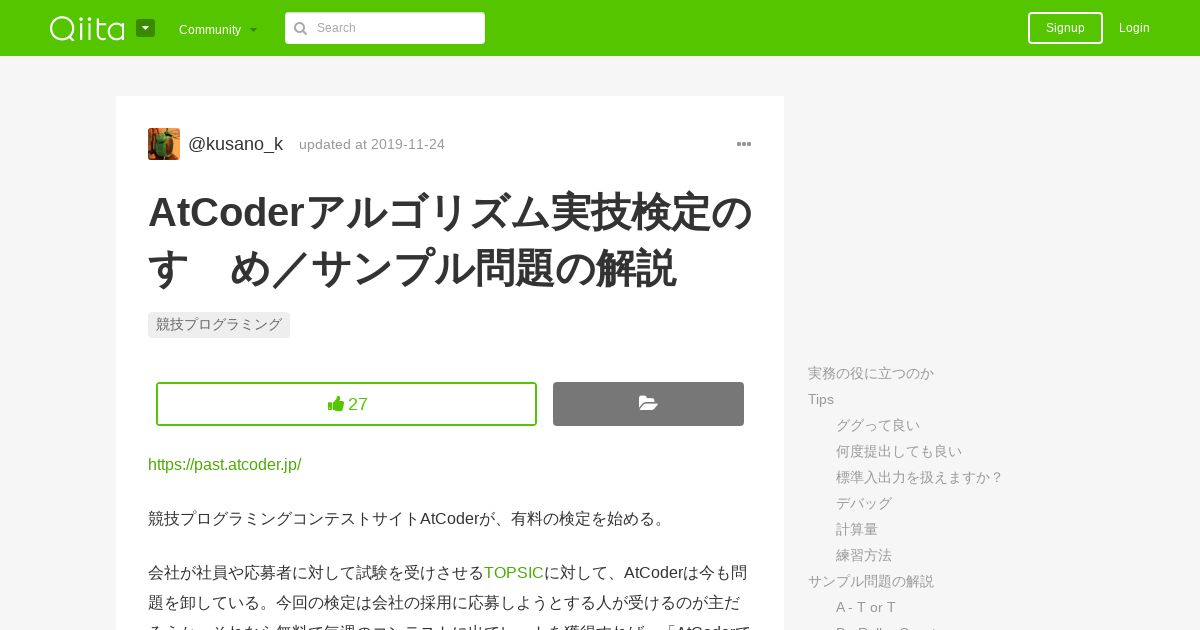
Task: Jump to サンプル問題の解説 in contents
Action: coord(871,581)
